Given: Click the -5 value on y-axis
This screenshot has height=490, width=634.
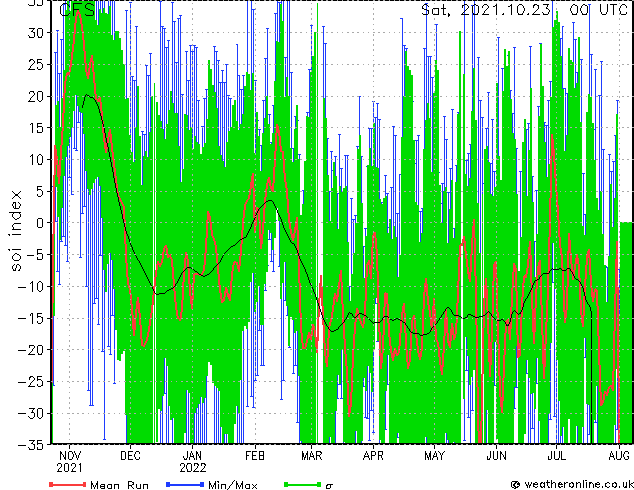Looking at the screenshot, I should (x=36, y=255).
